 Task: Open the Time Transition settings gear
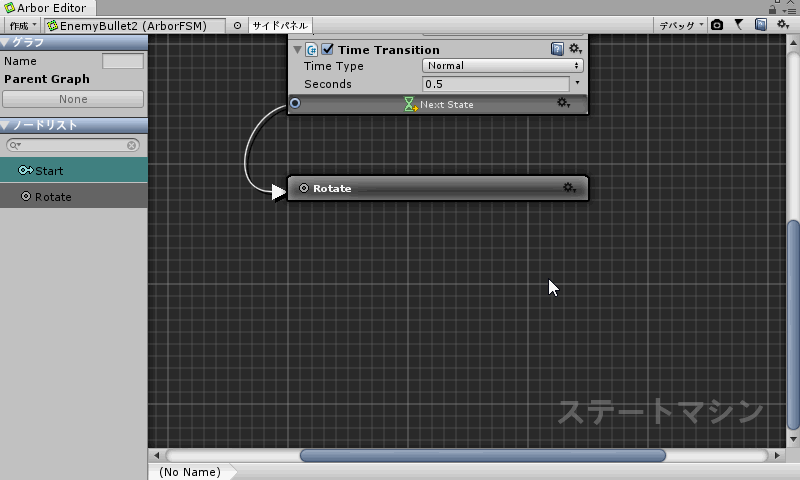click(576, 49)
